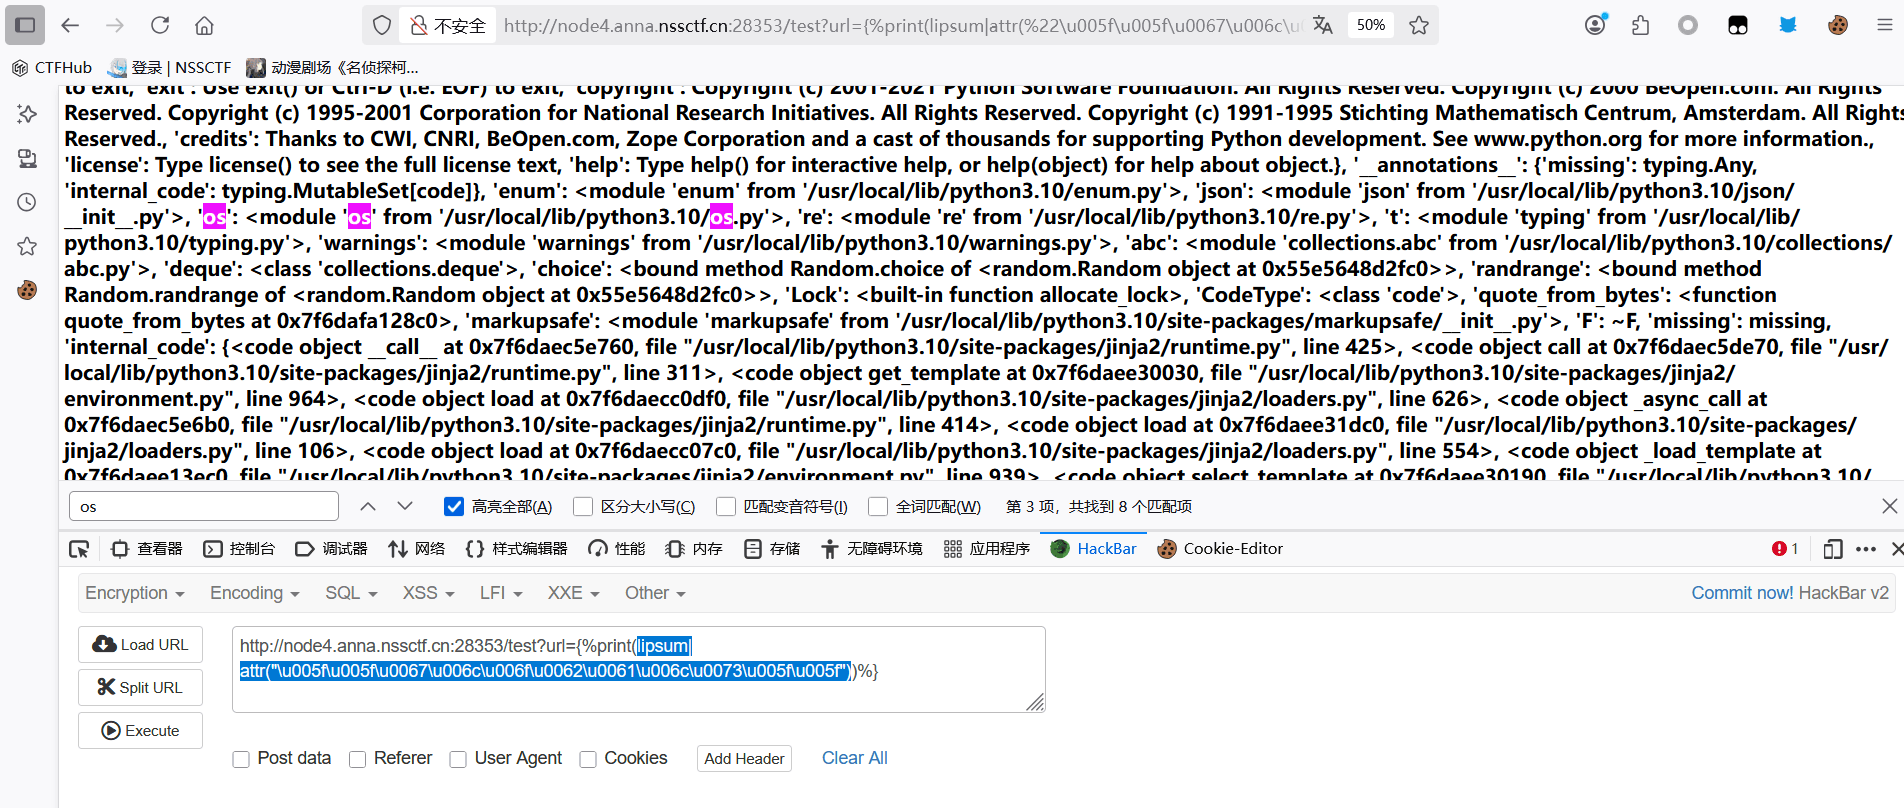Viewport: 1904px width, 808px height.
Task: Bookmark this page with the star icon
Action: point(1418,25)
